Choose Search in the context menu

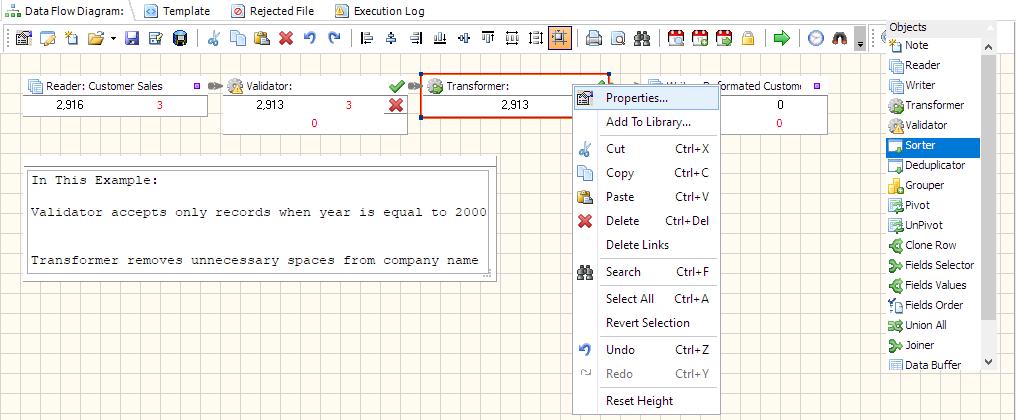[x=647, y=272]
